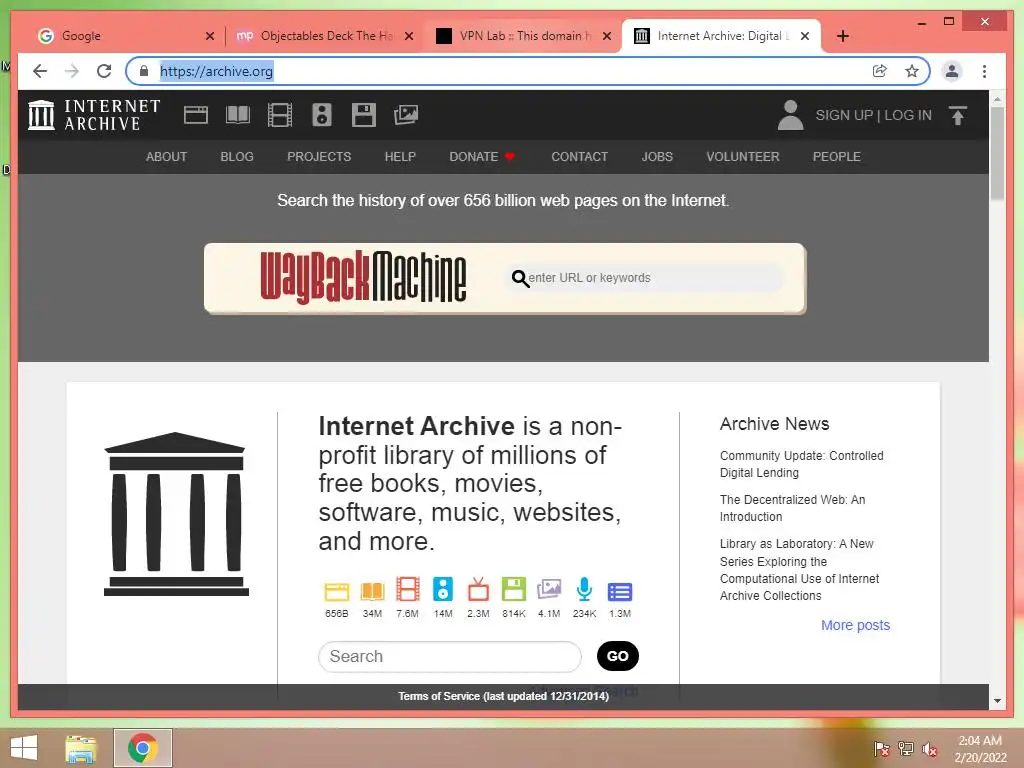Click the Upload arrow icon
Screen dimensions: 1024x768
957,116
